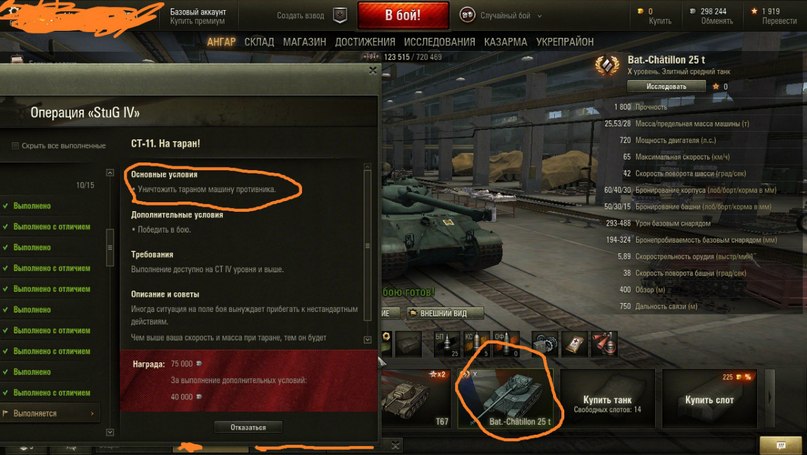Open the chat channel icon button
Image resolution: width=807 pixels, height=455 pixels.
point(780,445)
